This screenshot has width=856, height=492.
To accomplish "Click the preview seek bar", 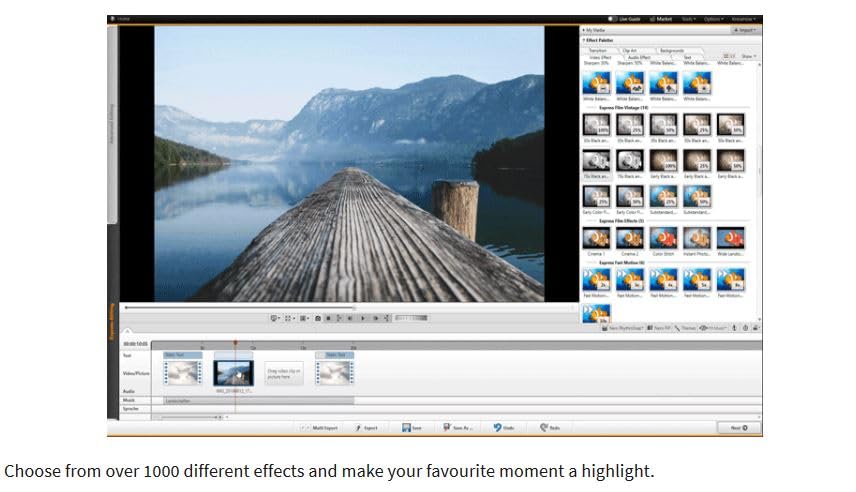I will tap(240, 307).
